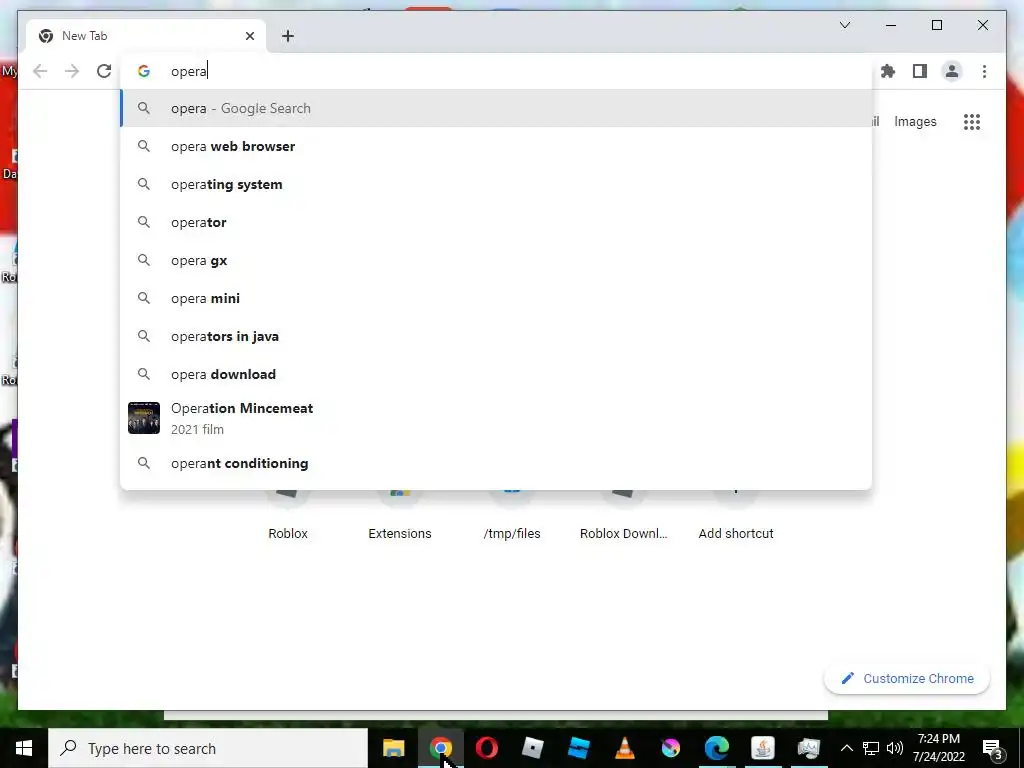Click the Google G icon in address bar
Viewport: 1024px width, 768px height.
[144, 71]
